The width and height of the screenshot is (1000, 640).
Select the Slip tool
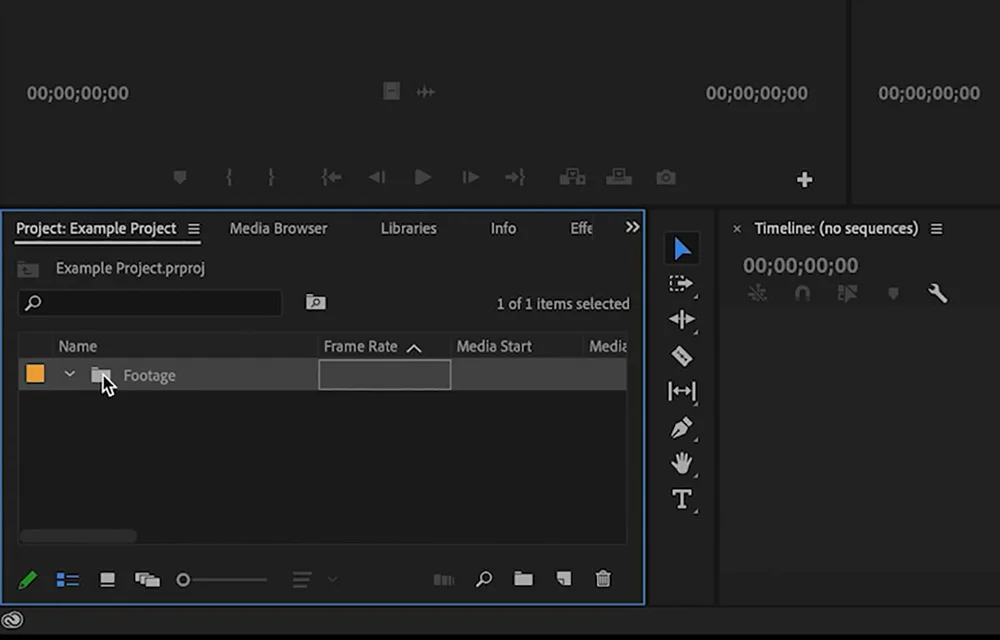(682, 391)
